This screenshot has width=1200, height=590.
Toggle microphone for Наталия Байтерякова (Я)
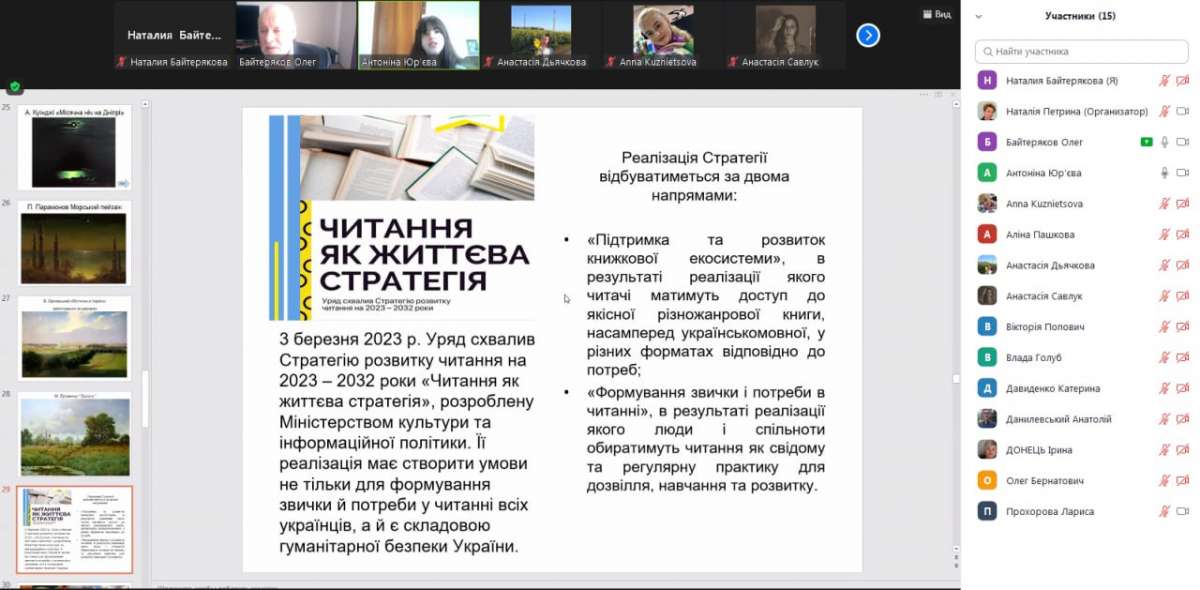click(x=1164, y=81)
